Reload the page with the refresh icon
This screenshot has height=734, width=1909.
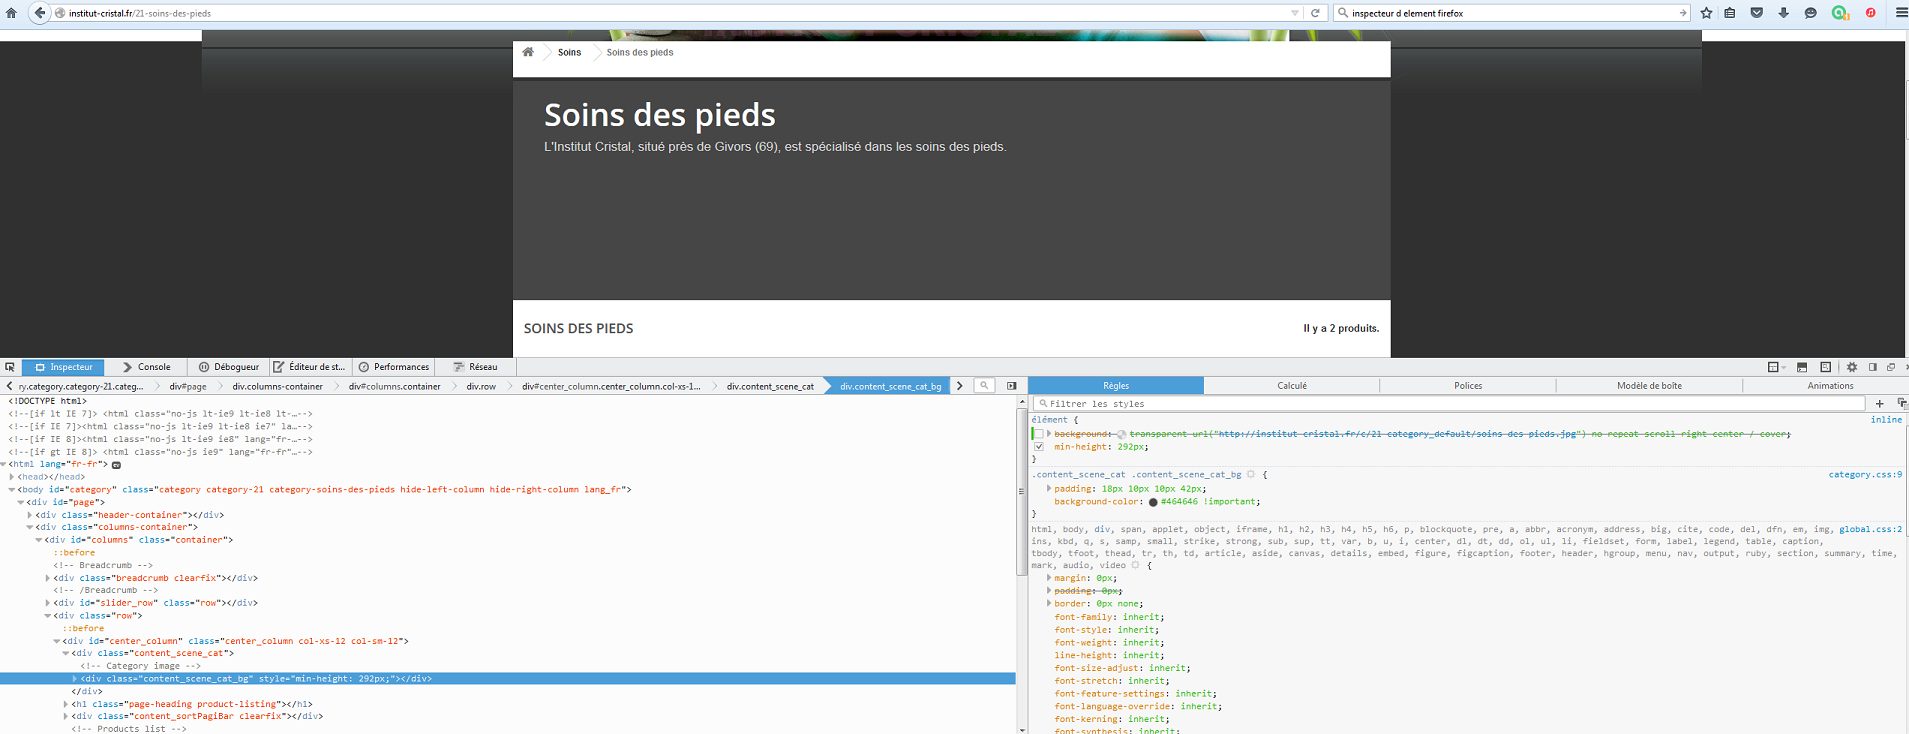tap(1315, 13)
